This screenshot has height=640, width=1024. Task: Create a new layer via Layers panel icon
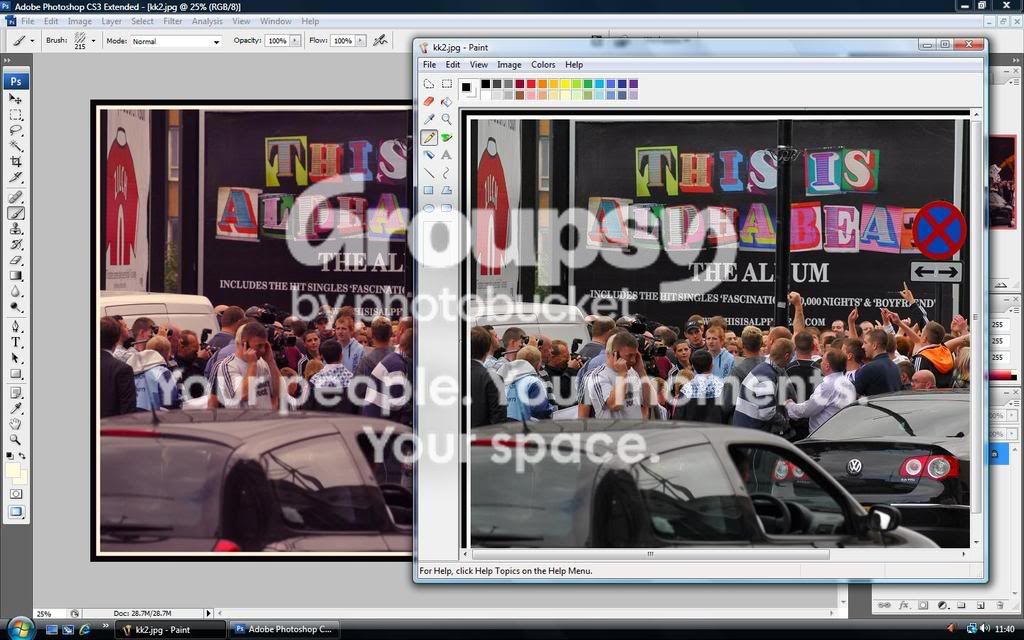[x=981, y=605]
